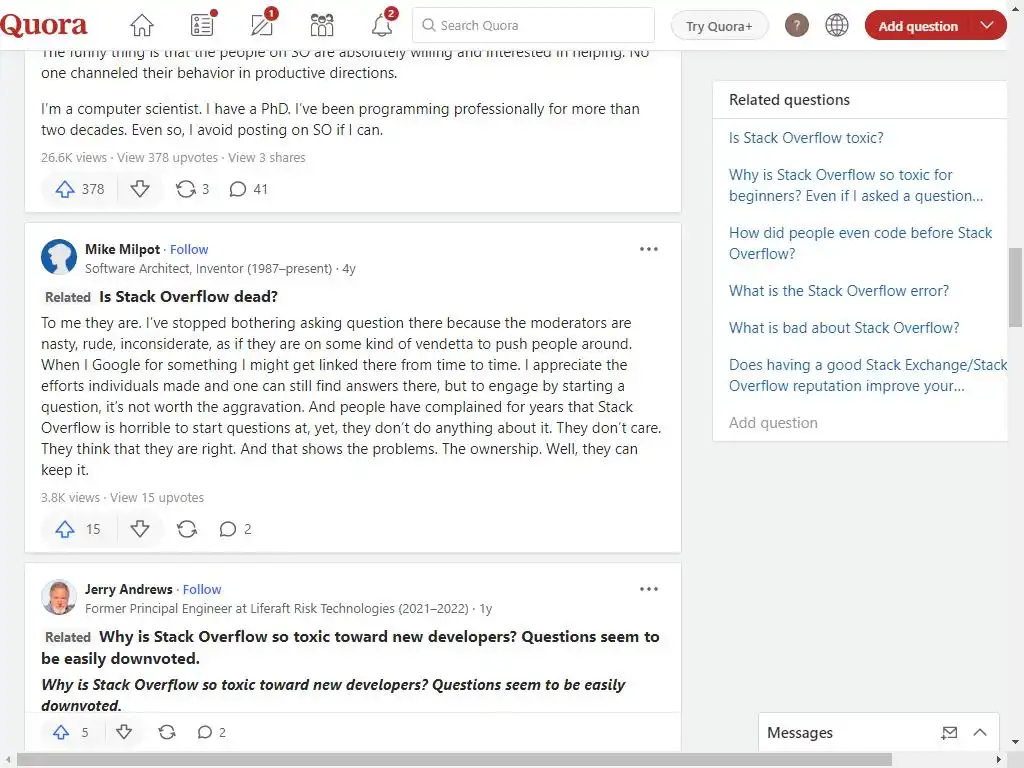Click the '4y' timestamp on Mike Milpot's answer
1024x768 pixels.
click(349, 268)
